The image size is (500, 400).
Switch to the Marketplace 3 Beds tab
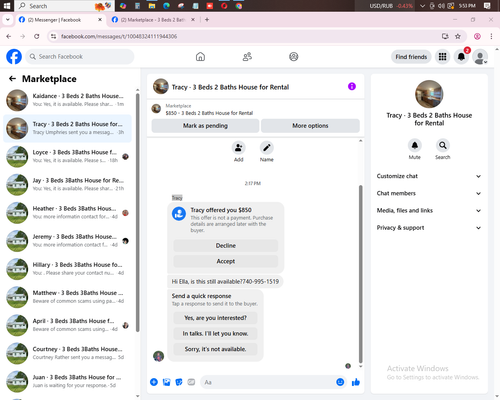[x=153, y=20]
